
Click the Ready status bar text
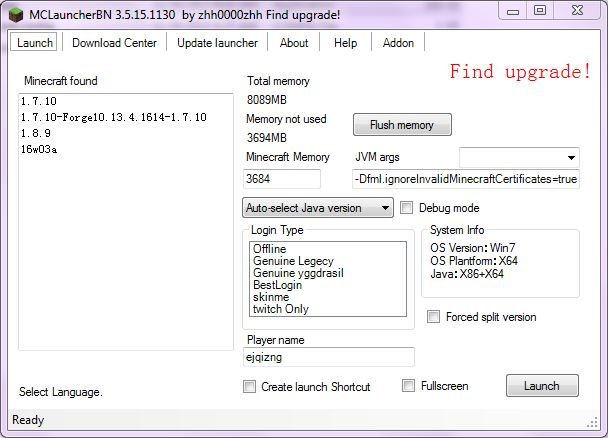tap(28, 420)
